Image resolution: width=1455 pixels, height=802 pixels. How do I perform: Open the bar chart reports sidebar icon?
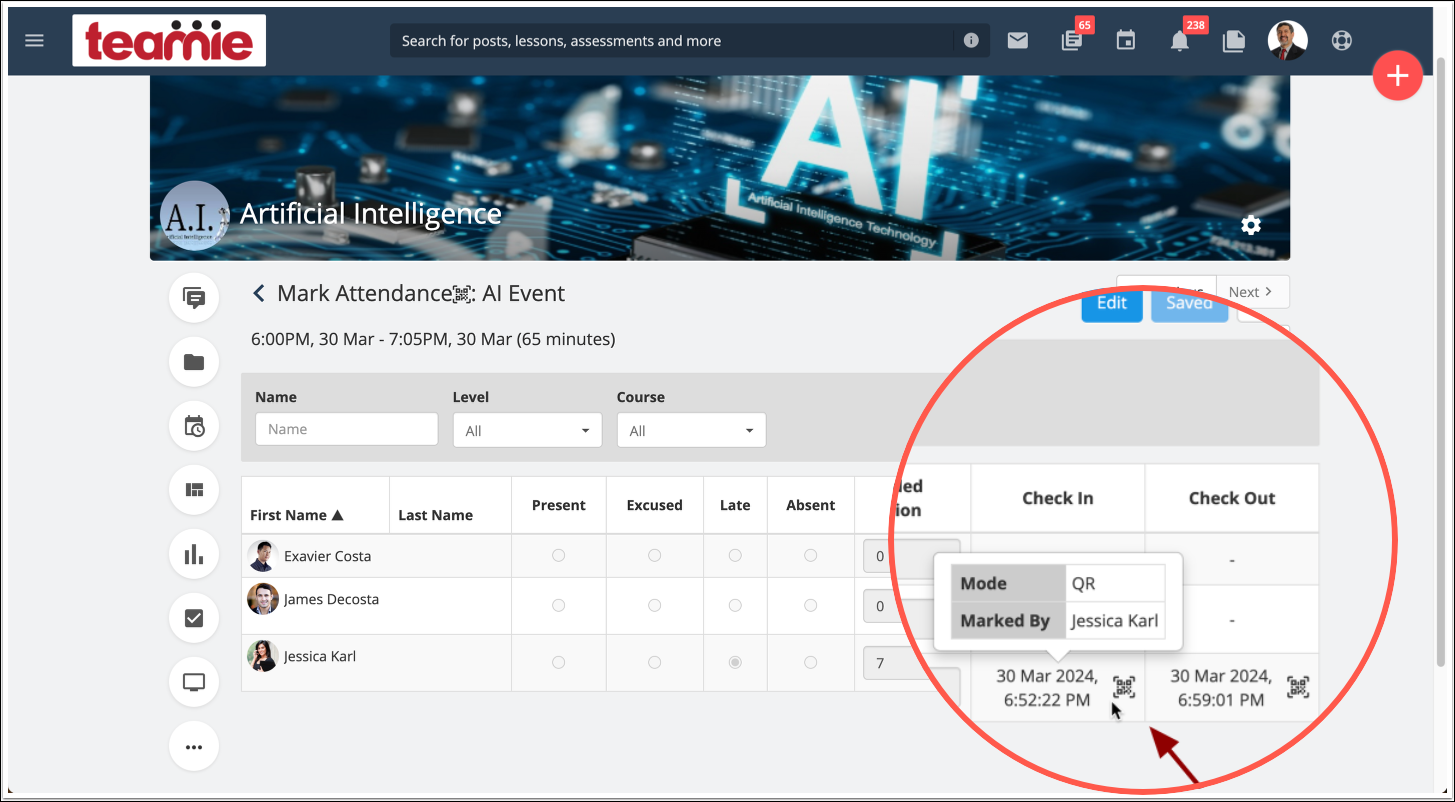click(194, 554)
